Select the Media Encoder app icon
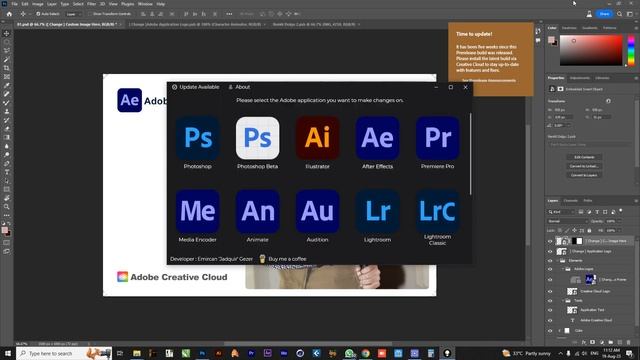The height and width of the screenshot is (360, 640). coord(198,211)
